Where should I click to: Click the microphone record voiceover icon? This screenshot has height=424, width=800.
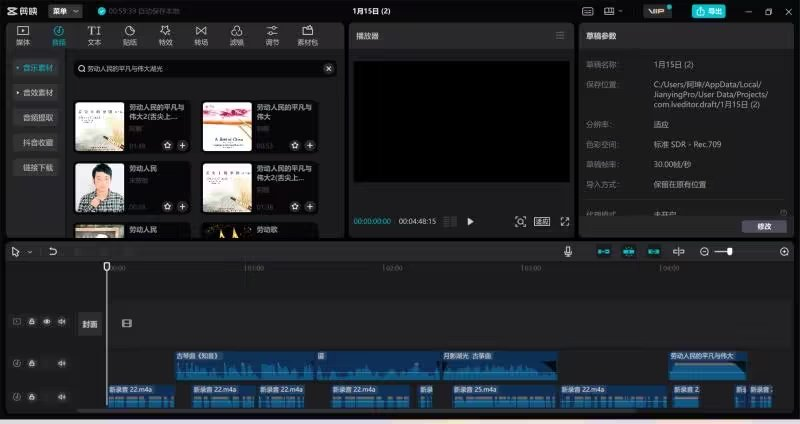(568, 252)
